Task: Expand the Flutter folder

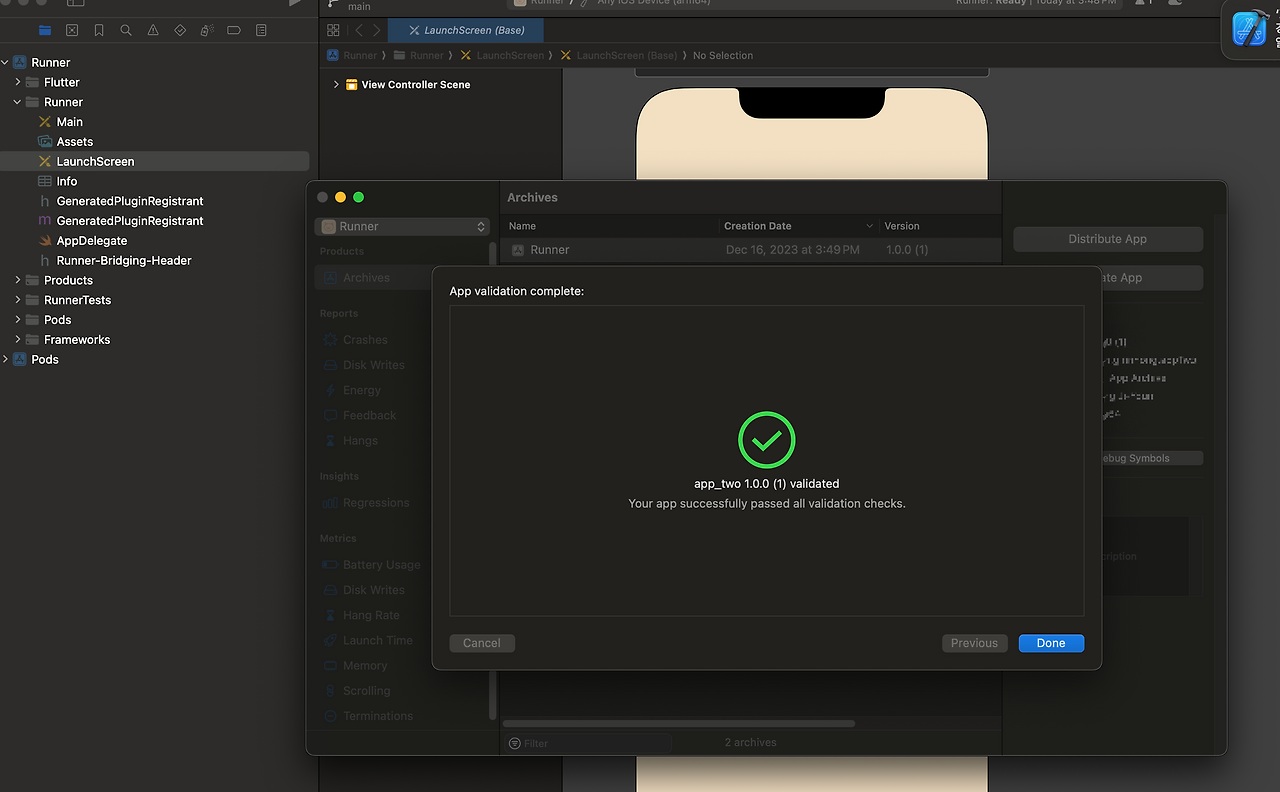Action: pos(18,82)
